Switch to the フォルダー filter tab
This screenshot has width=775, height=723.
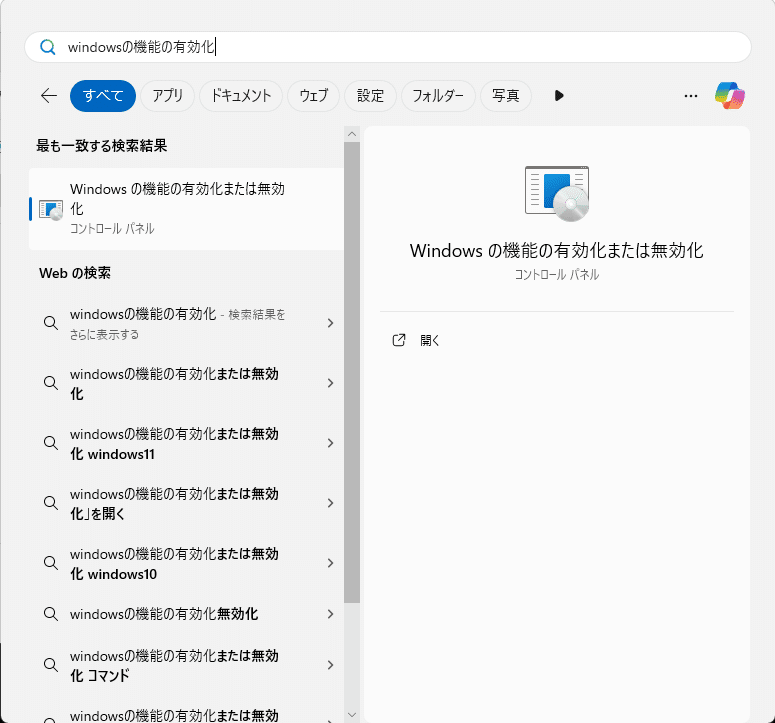pyautogui.click(x=438, y=95)
